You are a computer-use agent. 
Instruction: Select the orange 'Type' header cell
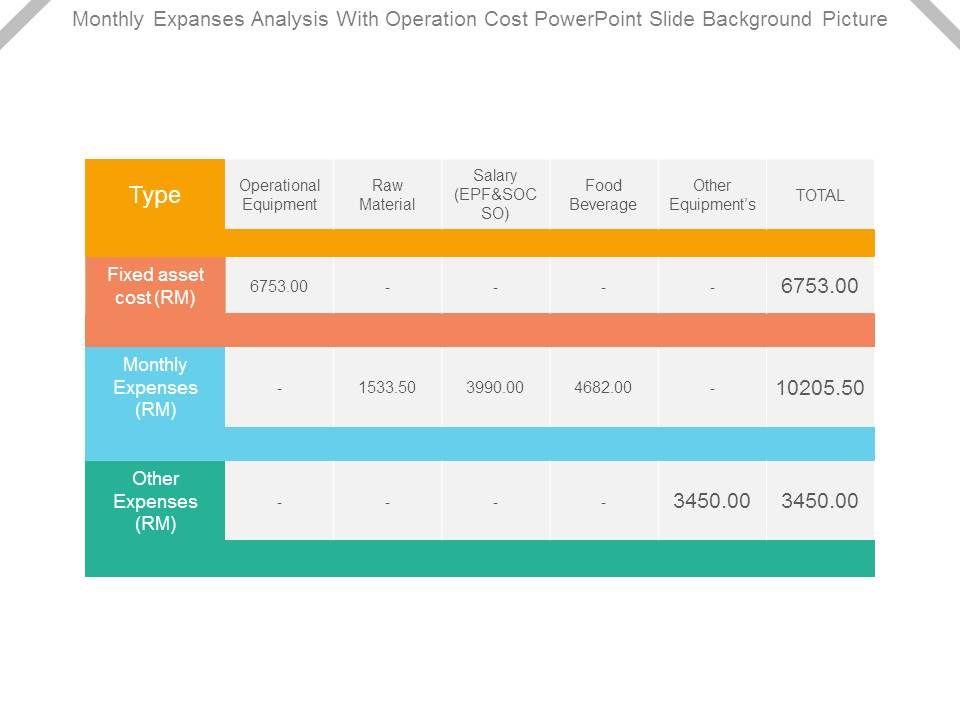(x=155, y=195)
